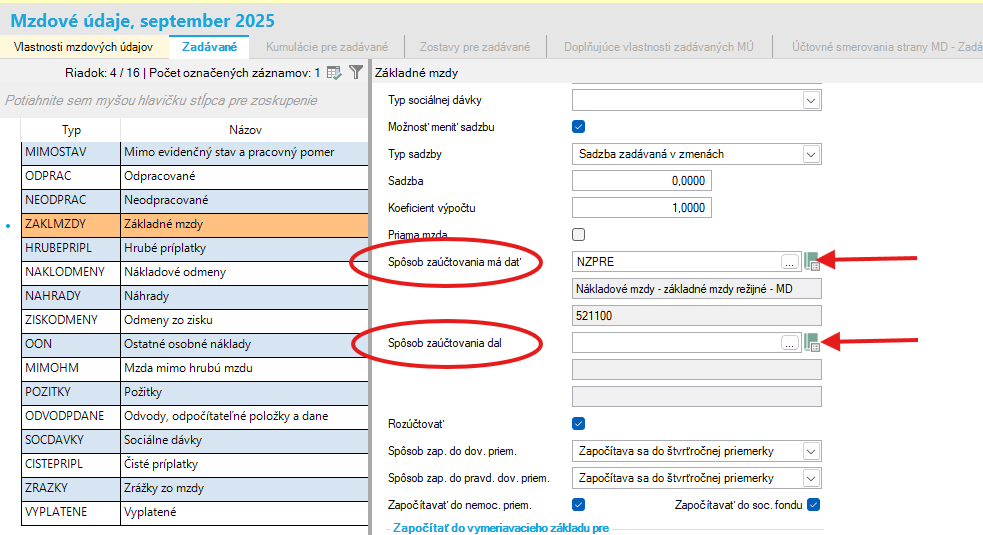Open the Typ sadzby dropdown
Screen dimensions: 983x535
point(810,154)
